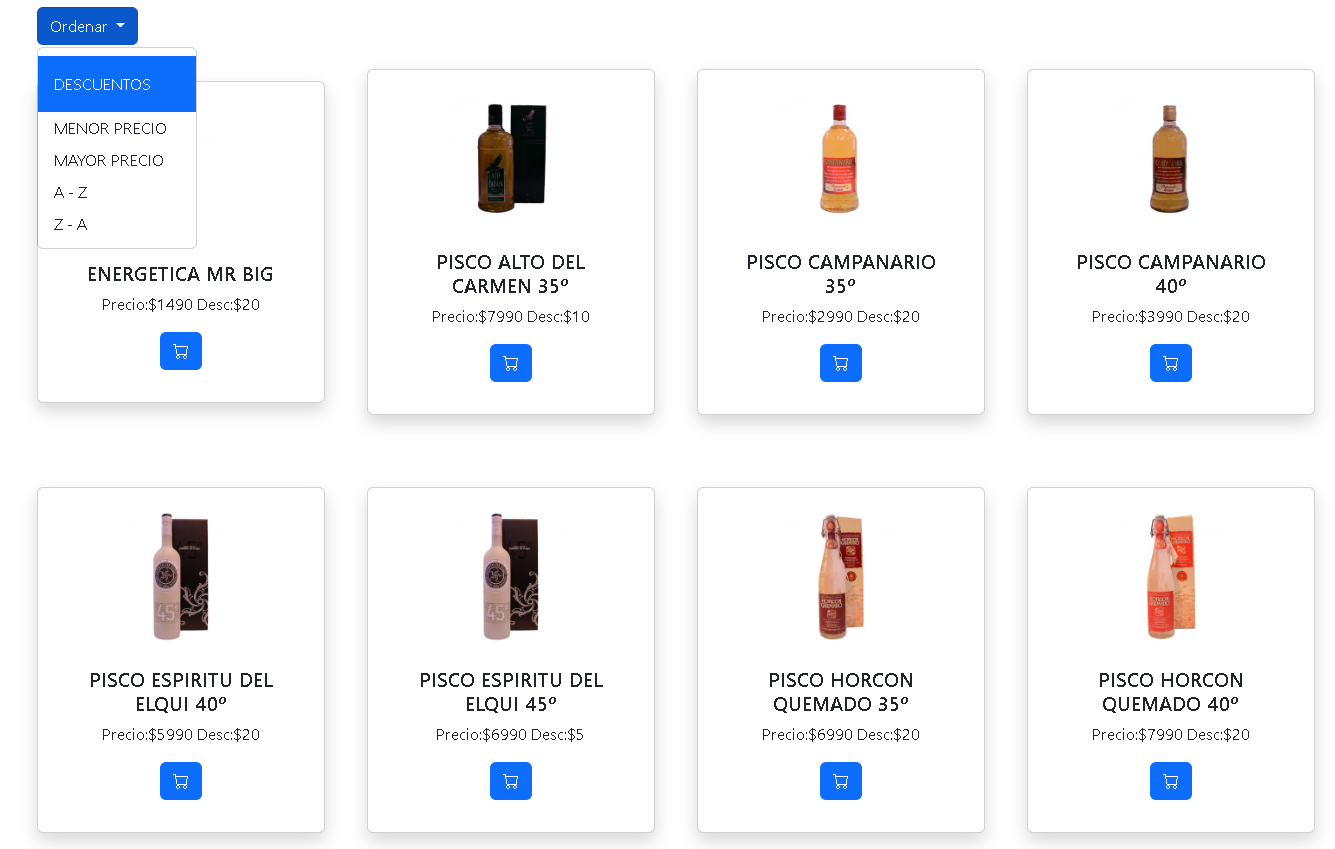
Task: Click the Ordenar dropdown caret arrow
Action: 118,27
